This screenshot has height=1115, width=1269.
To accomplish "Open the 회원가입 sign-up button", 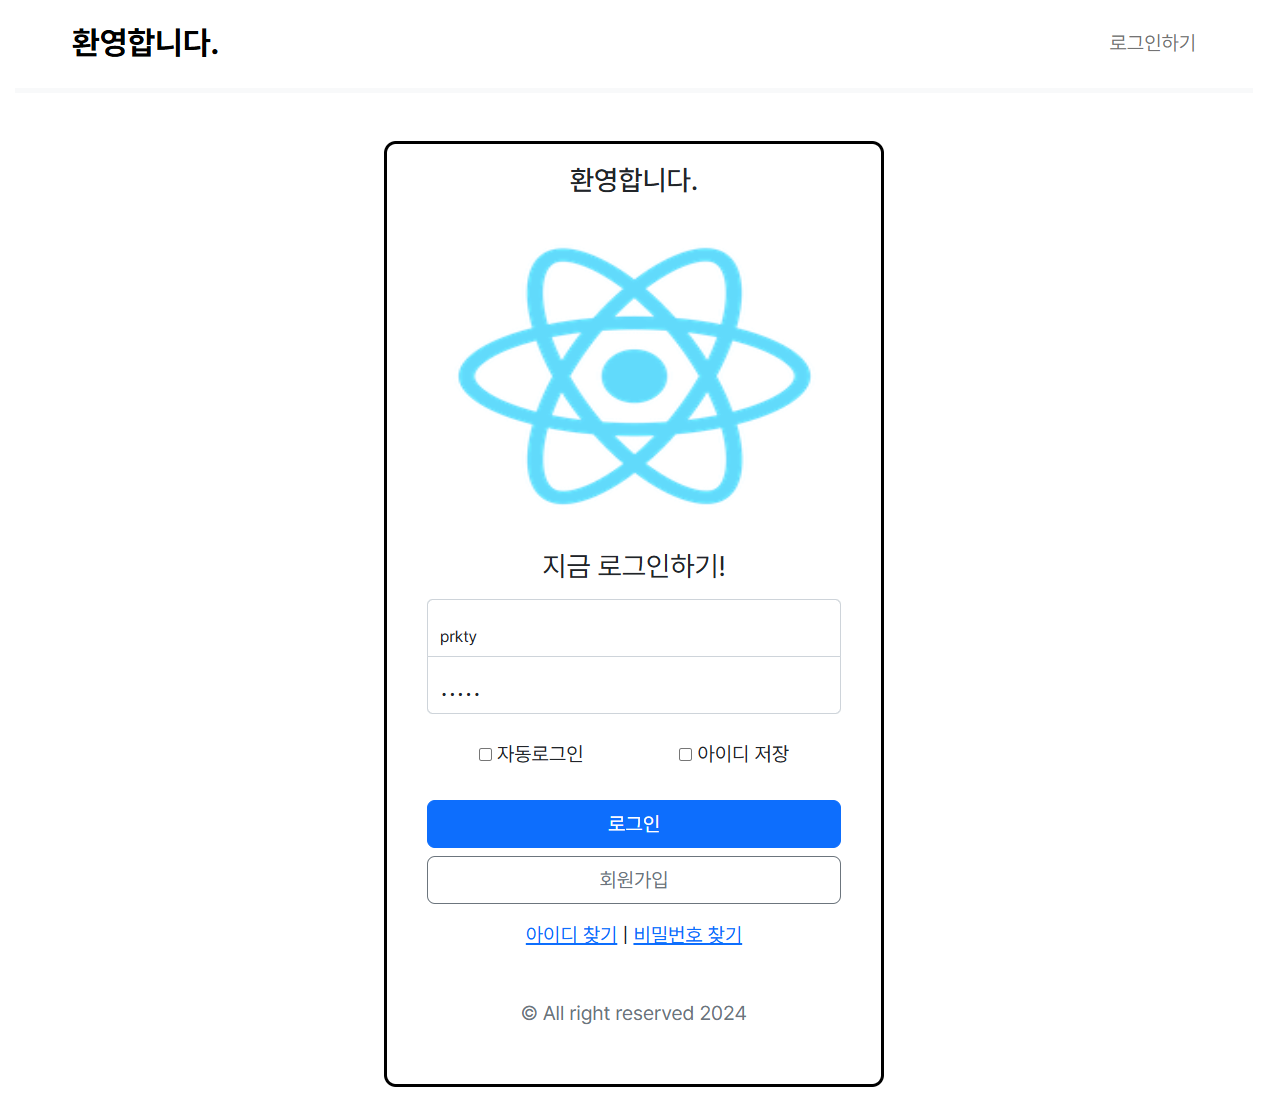I will (634, 880).
